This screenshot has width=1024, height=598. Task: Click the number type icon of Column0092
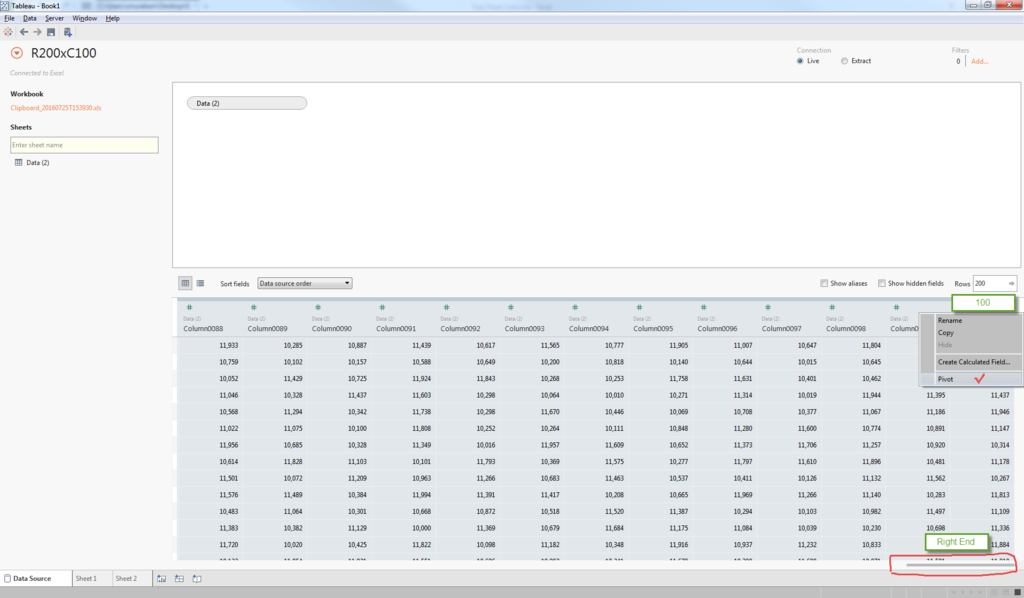(x=447, y=307)
